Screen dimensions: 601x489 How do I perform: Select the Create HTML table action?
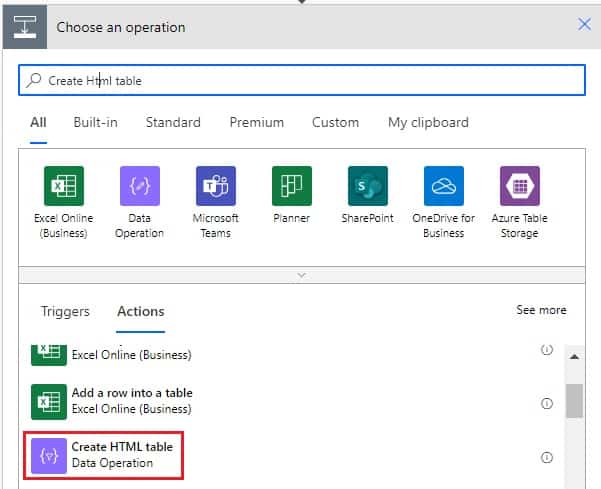(x=103, y=455)
